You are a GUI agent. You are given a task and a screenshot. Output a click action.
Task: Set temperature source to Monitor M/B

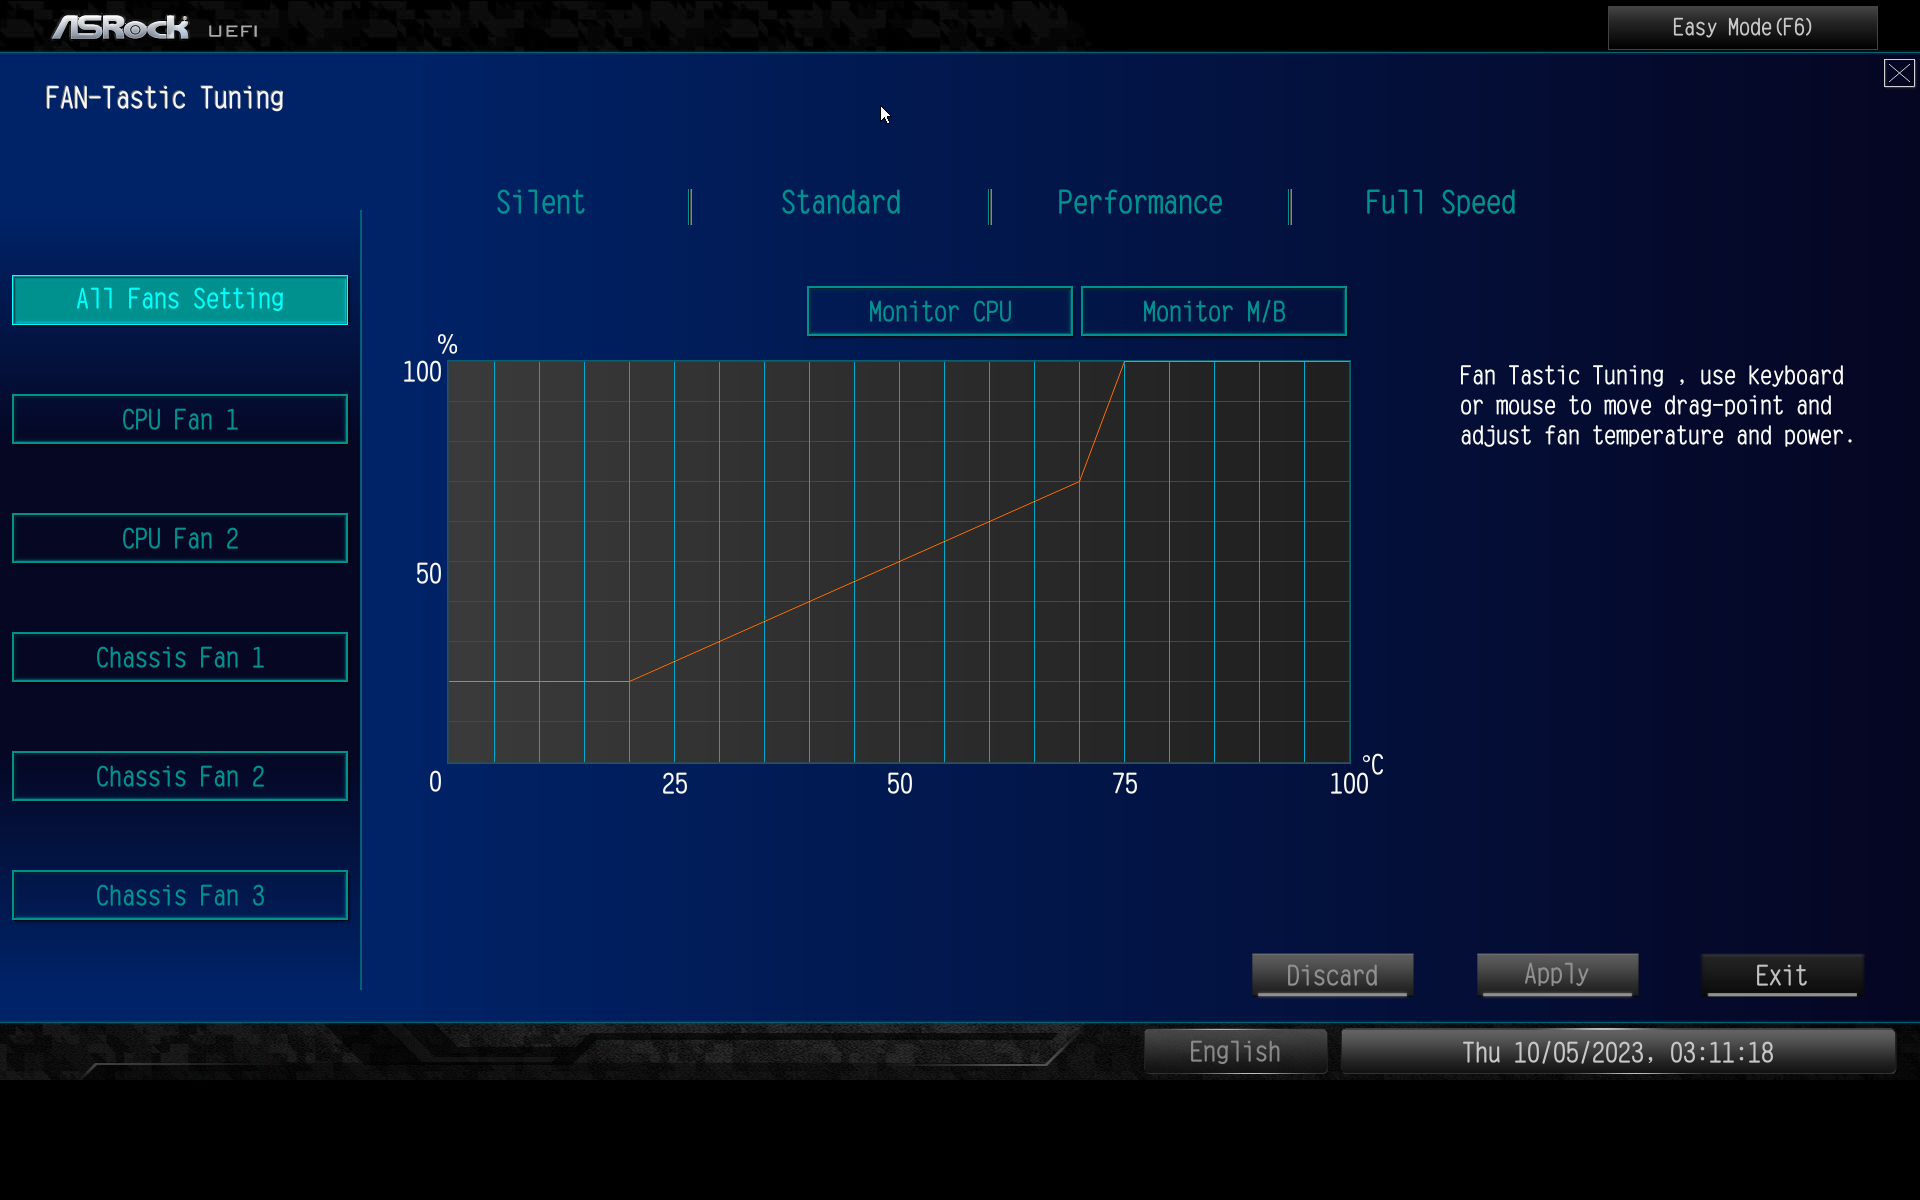1214,311
